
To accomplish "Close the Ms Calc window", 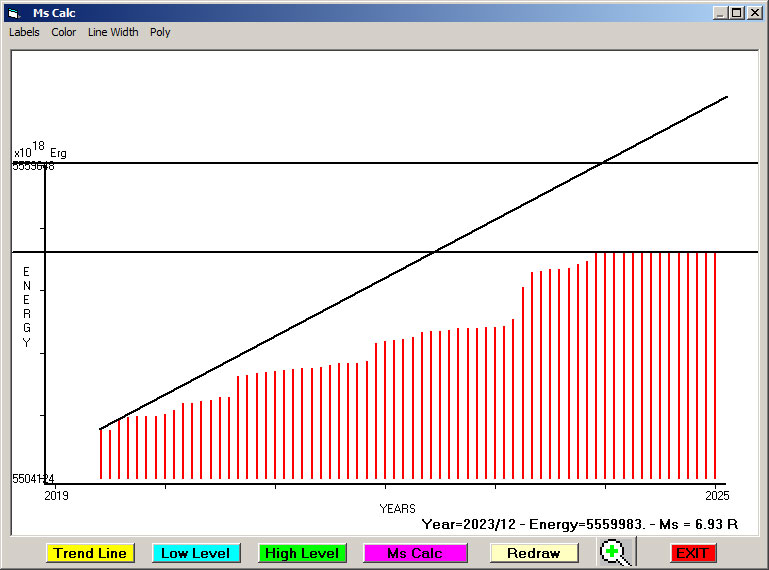I will tap(755, 13).
